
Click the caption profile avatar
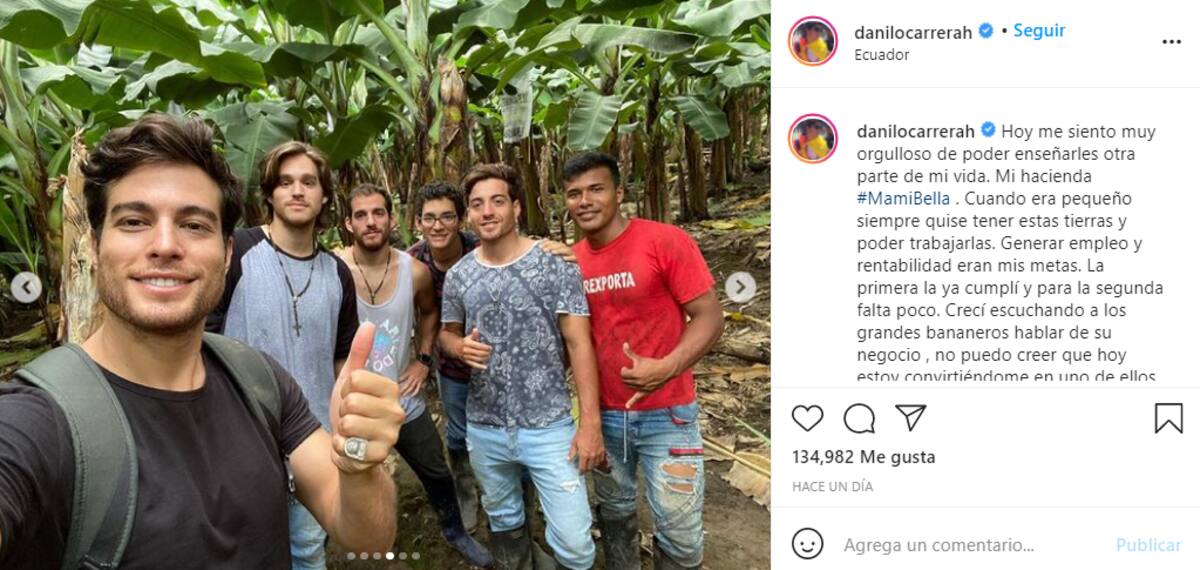pos(812,139)
